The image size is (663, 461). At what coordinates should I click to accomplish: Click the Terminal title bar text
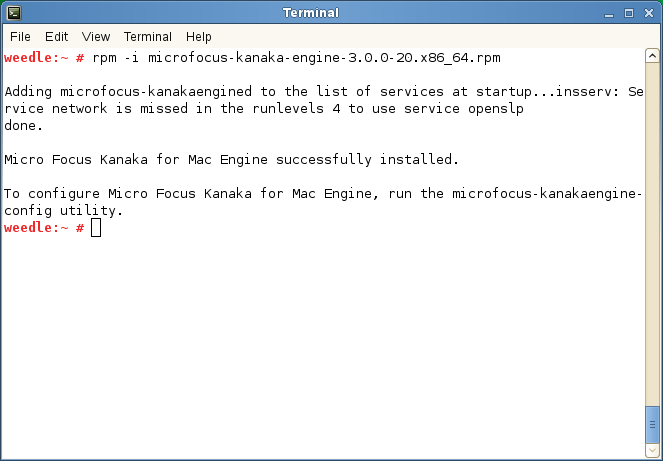(311, 13)
